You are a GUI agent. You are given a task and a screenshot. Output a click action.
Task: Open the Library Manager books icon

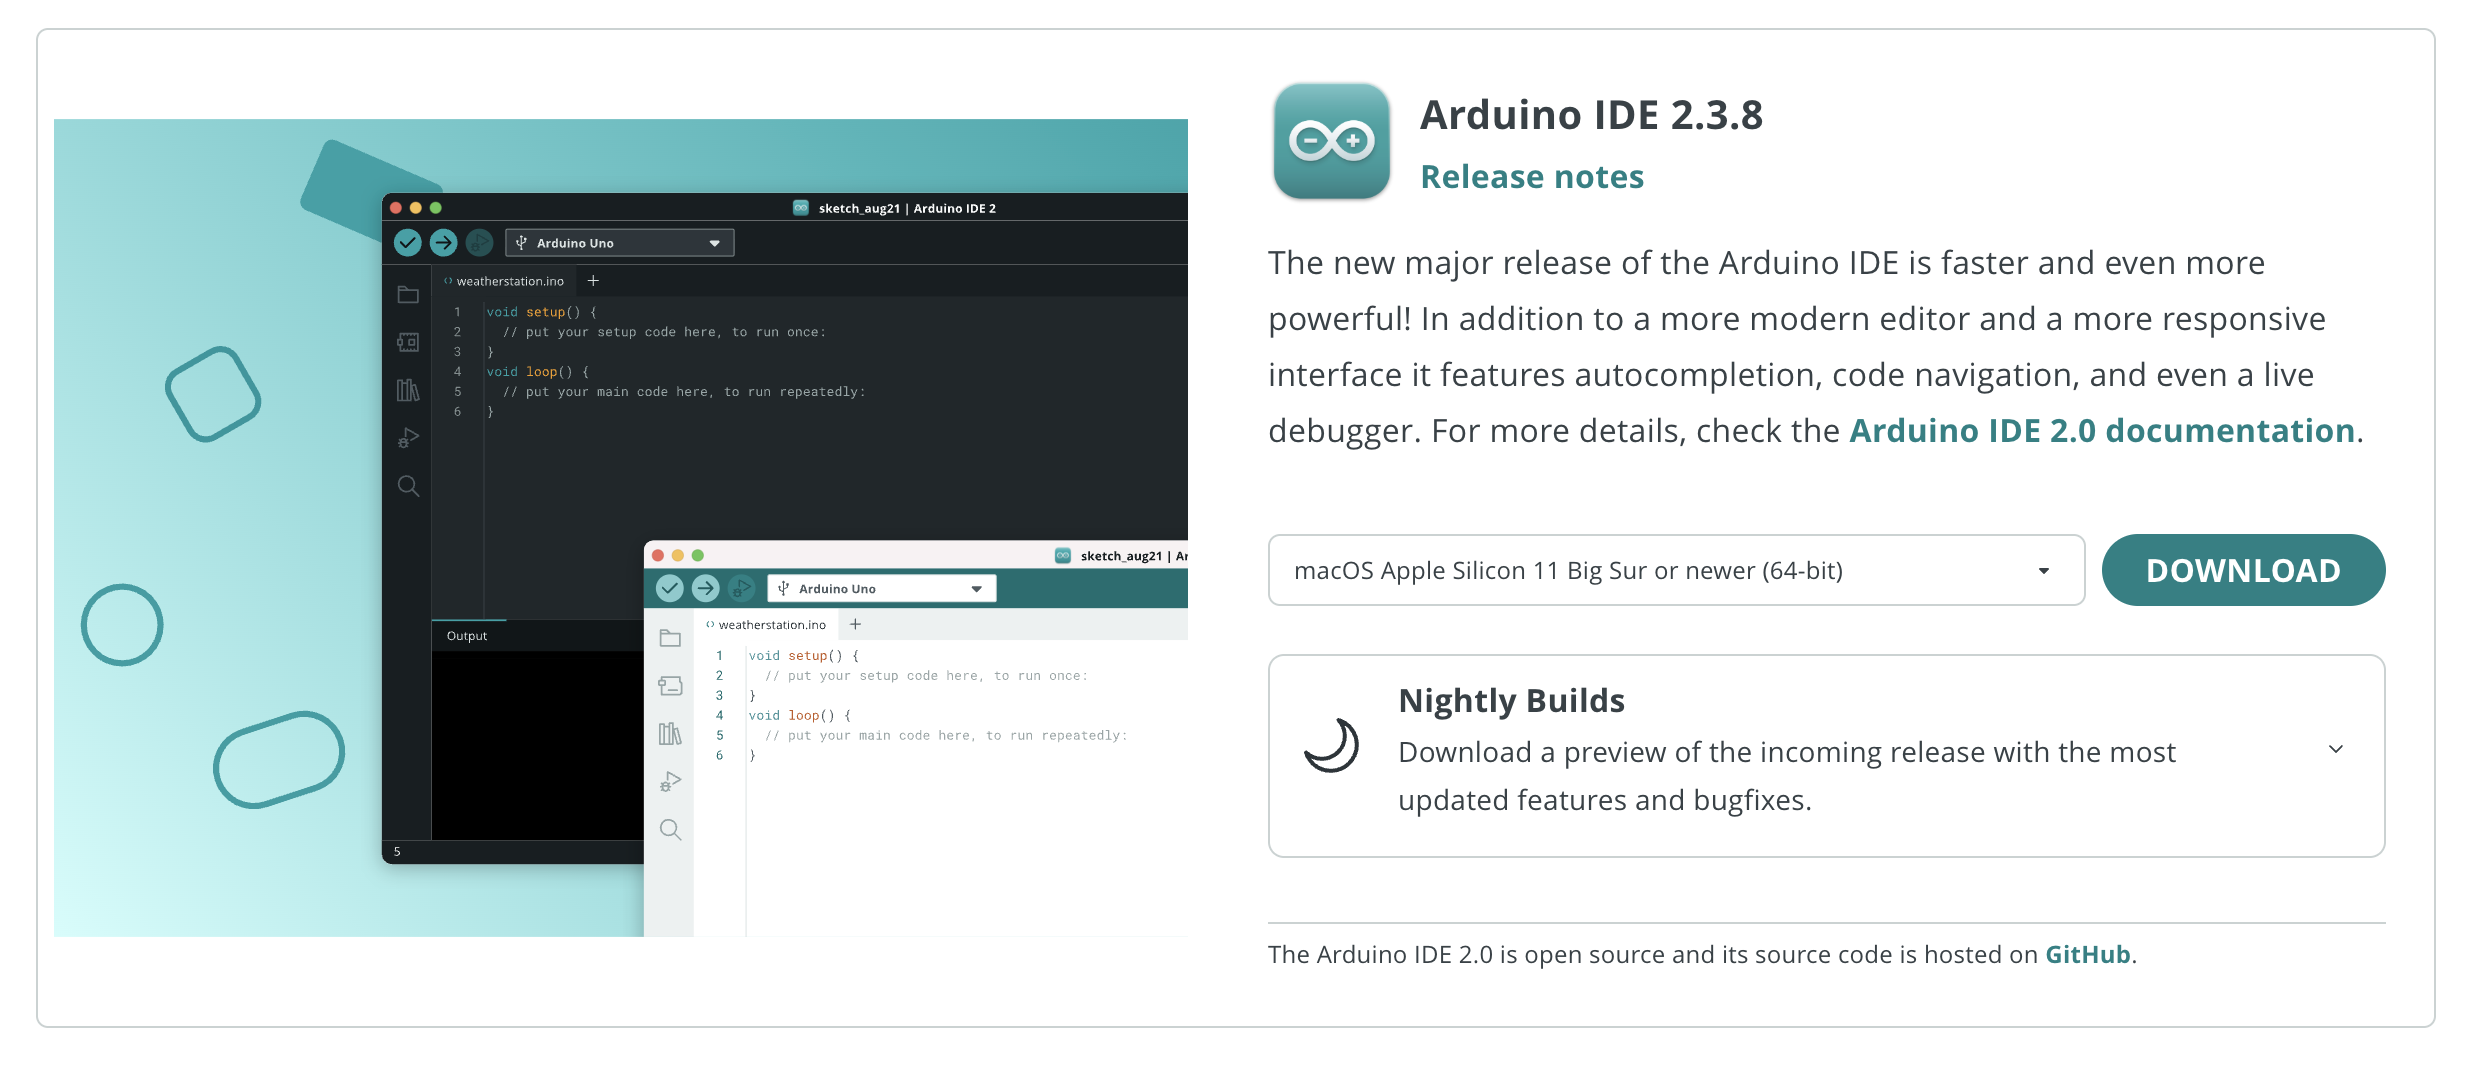click(x=408, y=390)
